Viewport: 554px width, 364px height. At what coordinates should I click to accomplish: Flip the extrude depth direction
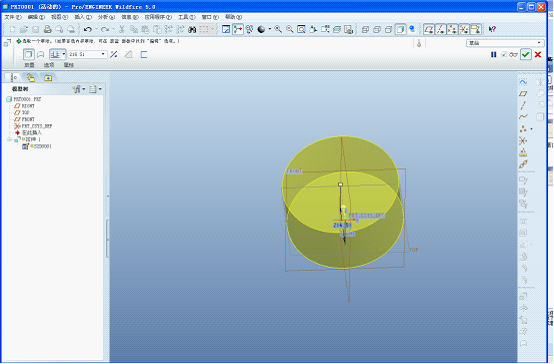point(114,54)
